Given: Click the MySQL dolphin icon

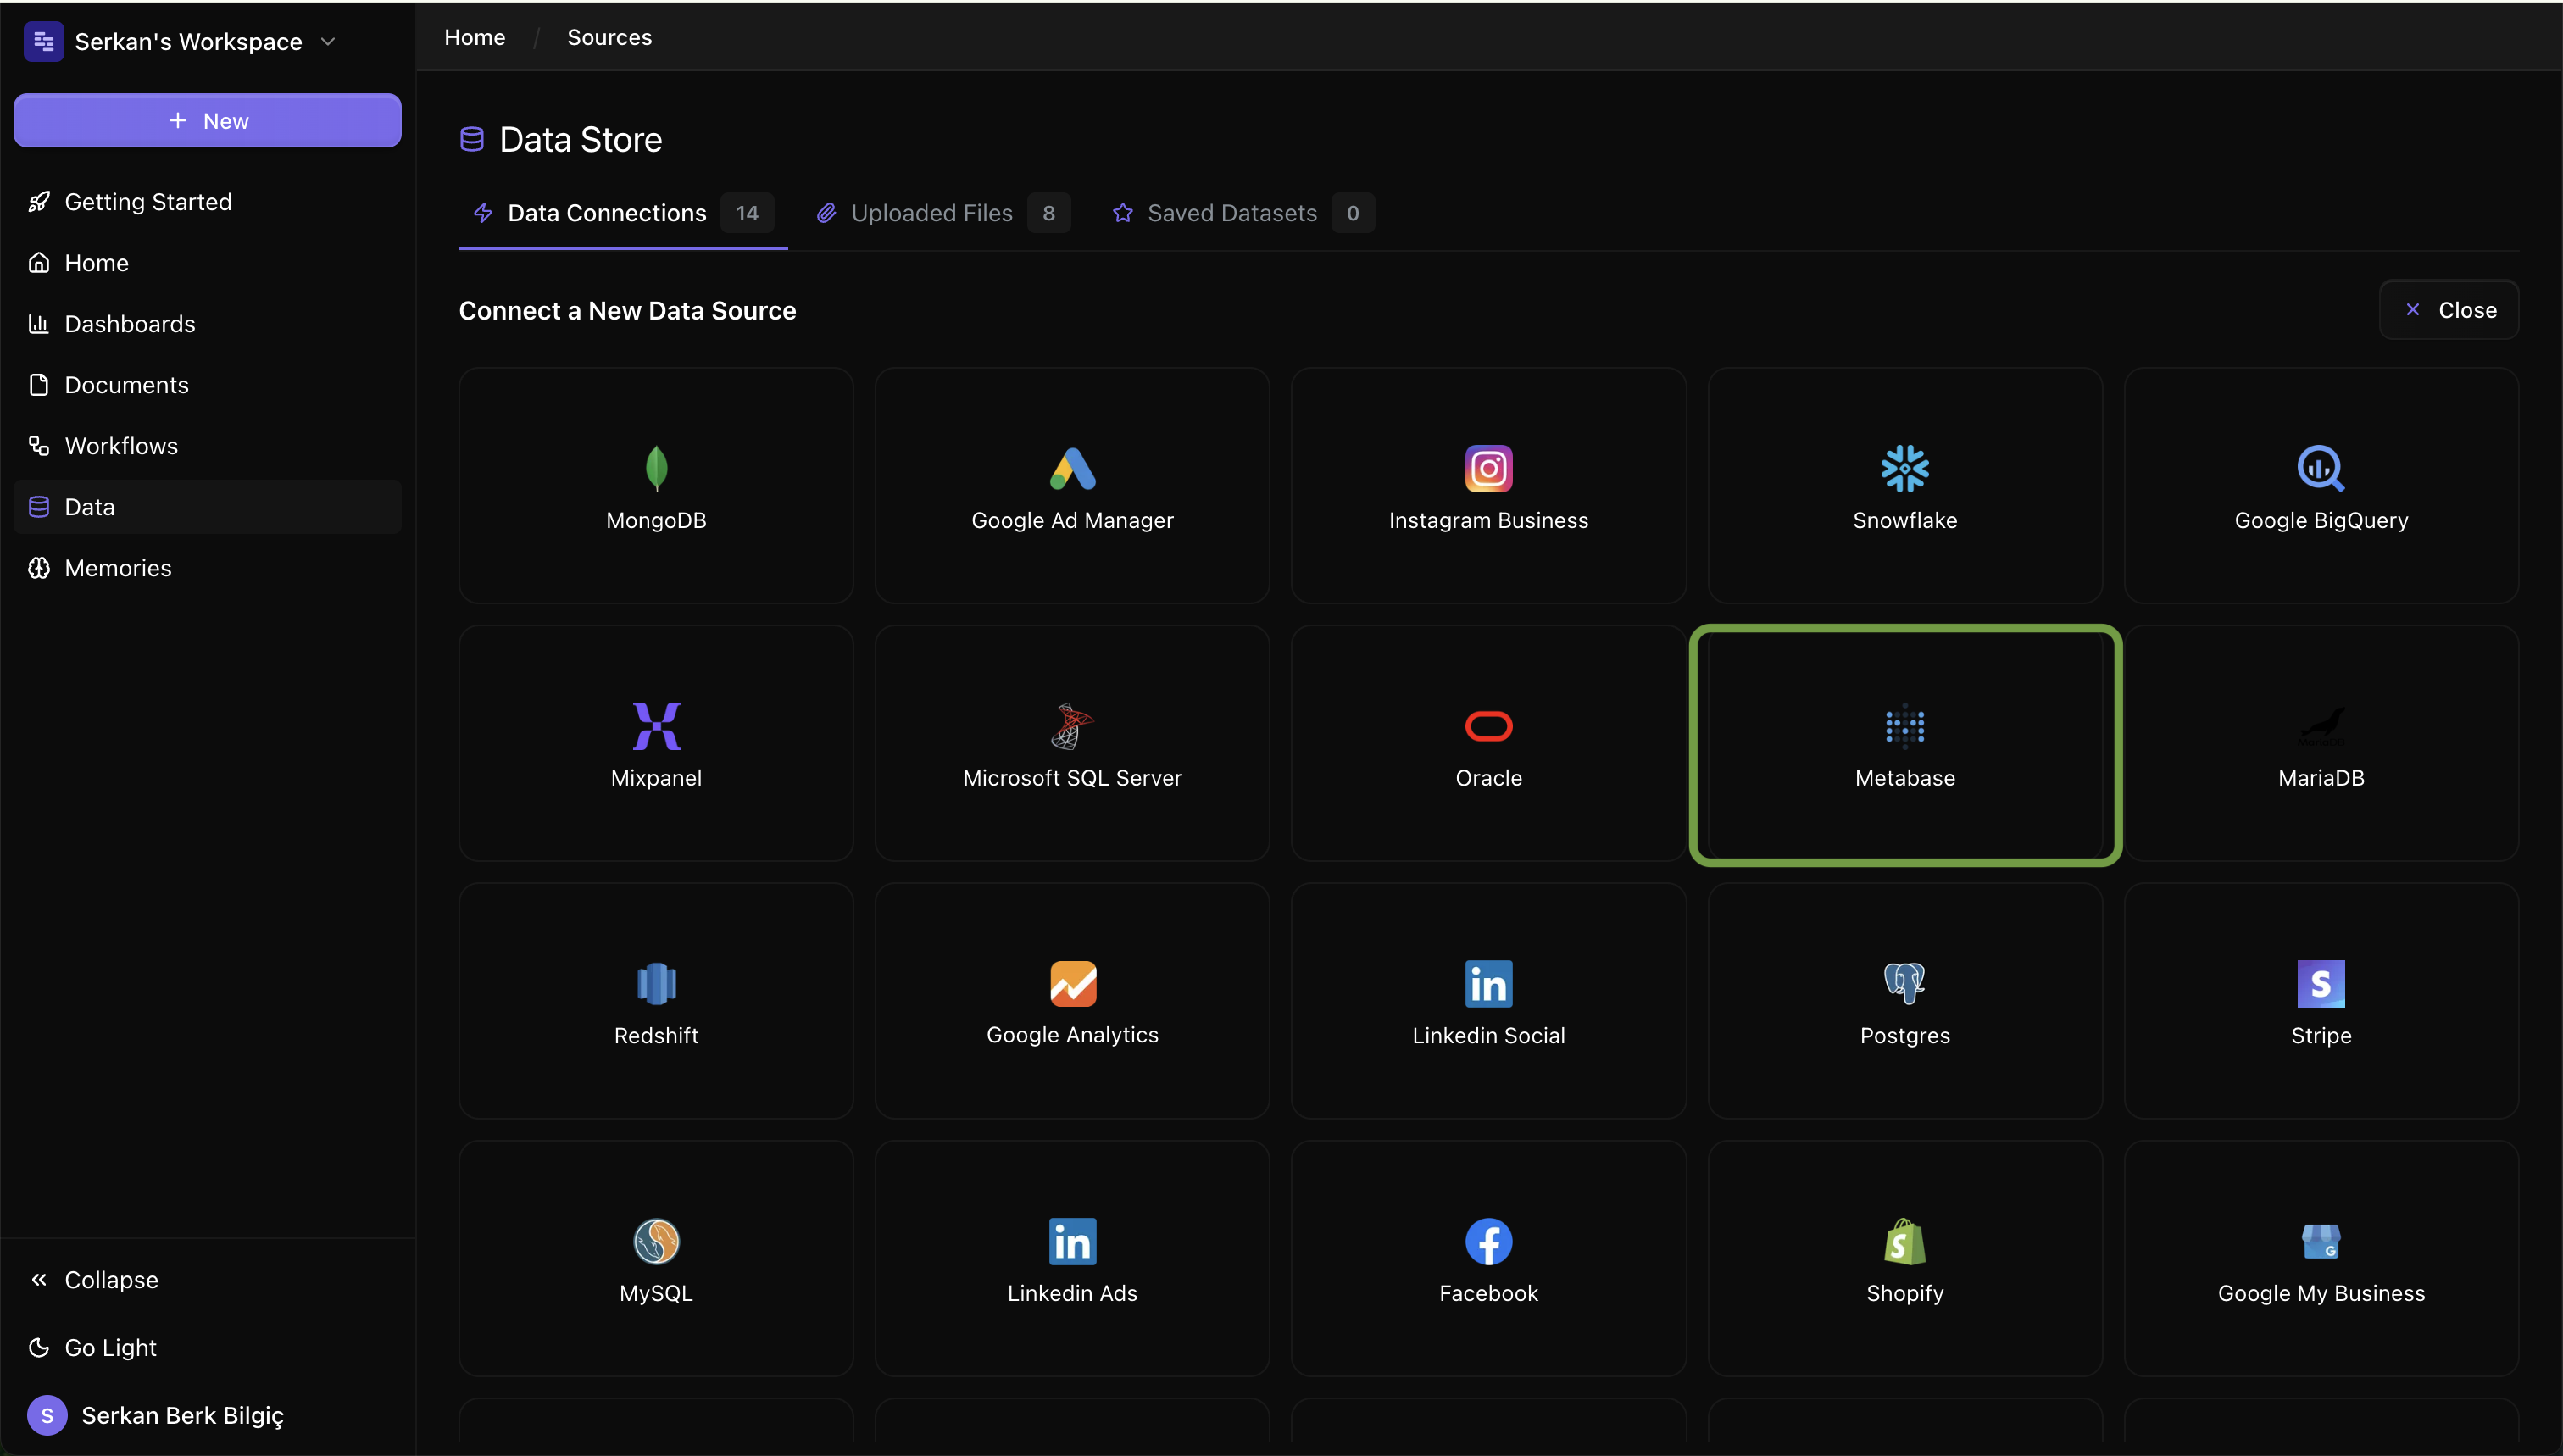Looking at the screenshot, I should tap(656, 1242).
